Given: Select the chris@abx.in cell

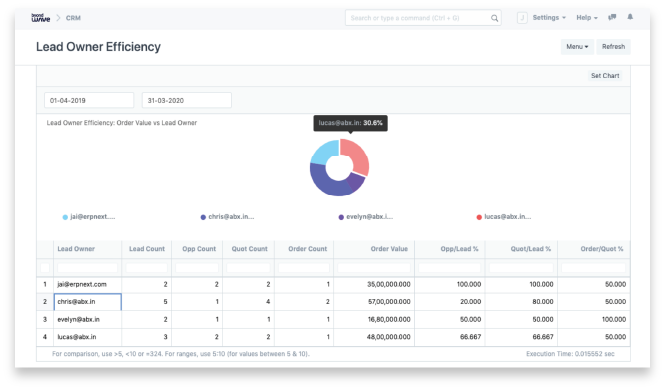Looking at the screenshot, I should [x=87, y=302].
